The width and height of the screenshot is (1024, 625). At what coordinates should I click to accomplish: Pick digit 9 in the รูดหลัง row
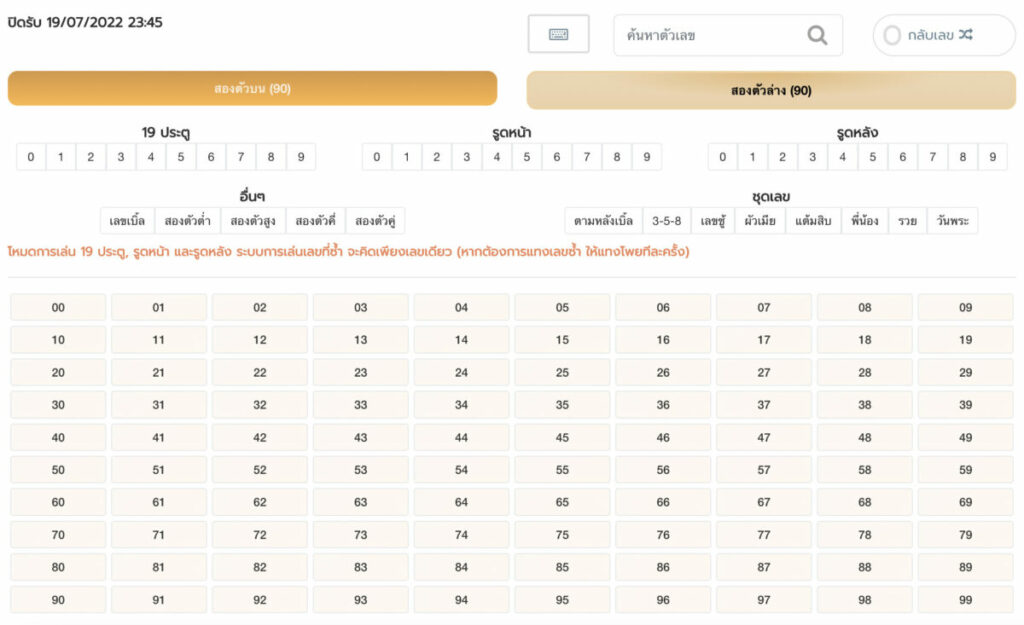coord(992,157)
